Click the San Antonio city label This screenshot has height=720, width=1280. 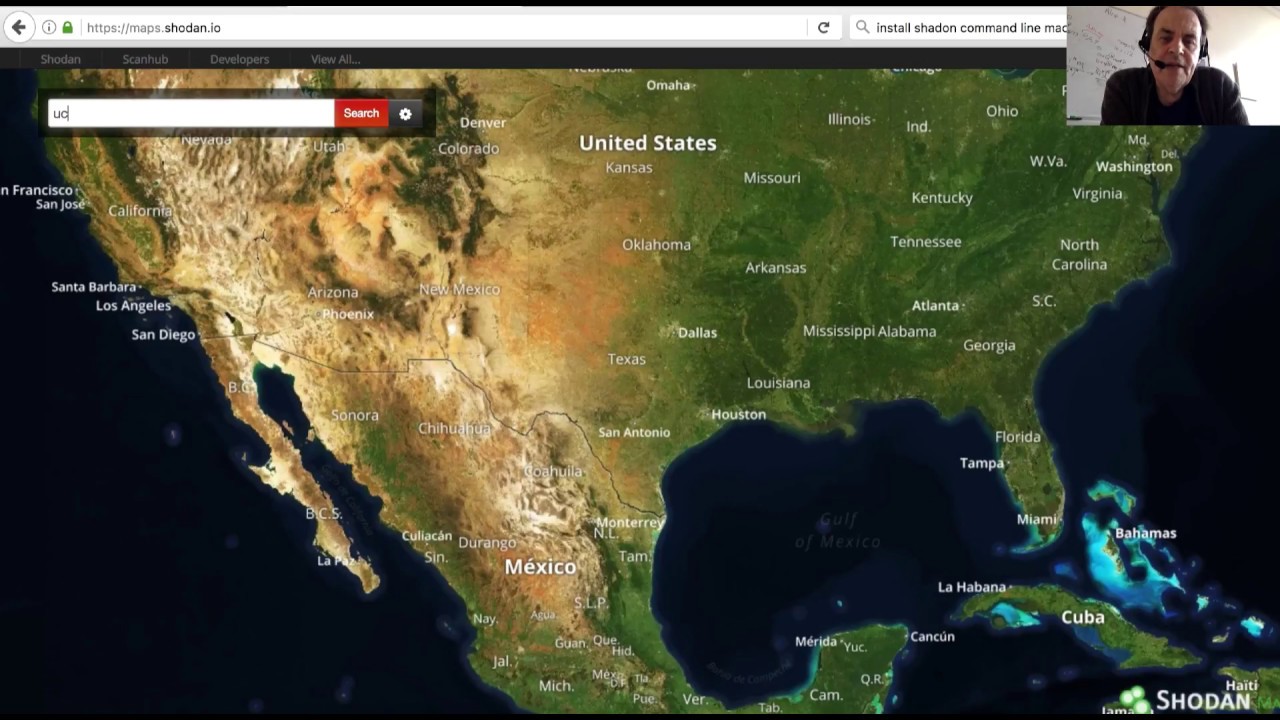click(x=634, y=433)
